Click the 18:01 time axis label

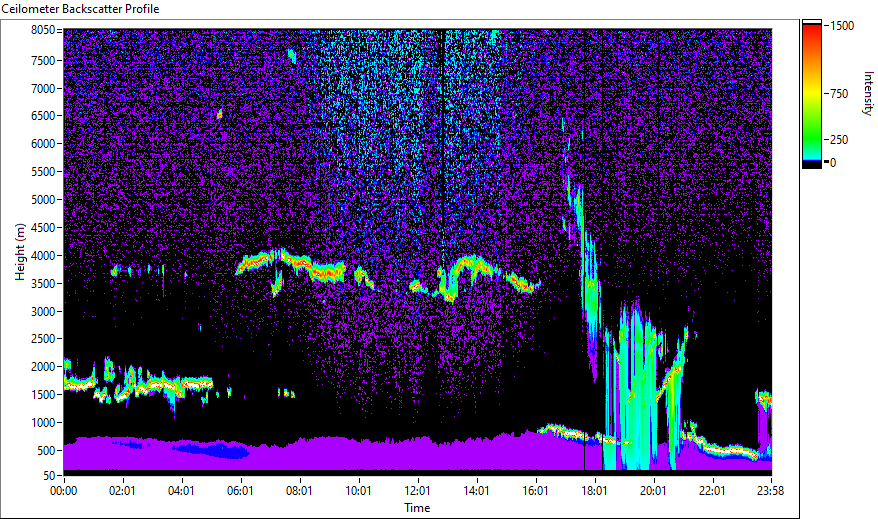point(594,491)
